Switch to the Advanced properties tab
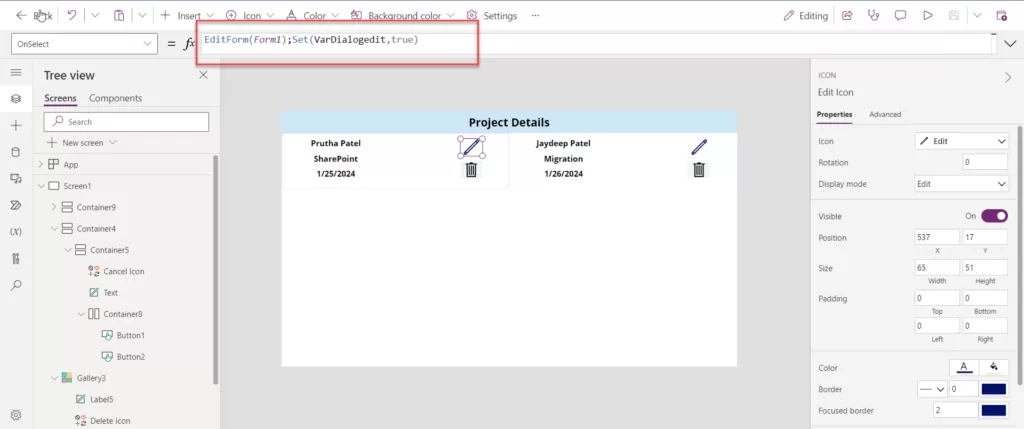This screenshot has height=429, width=1024. coord(885,115)
